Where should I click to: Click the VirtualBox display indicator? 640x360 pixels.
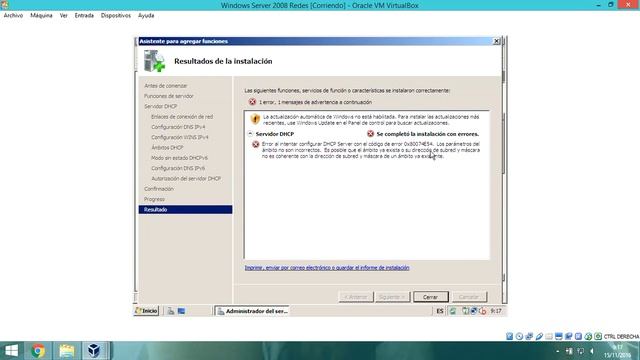pos(559,336)
